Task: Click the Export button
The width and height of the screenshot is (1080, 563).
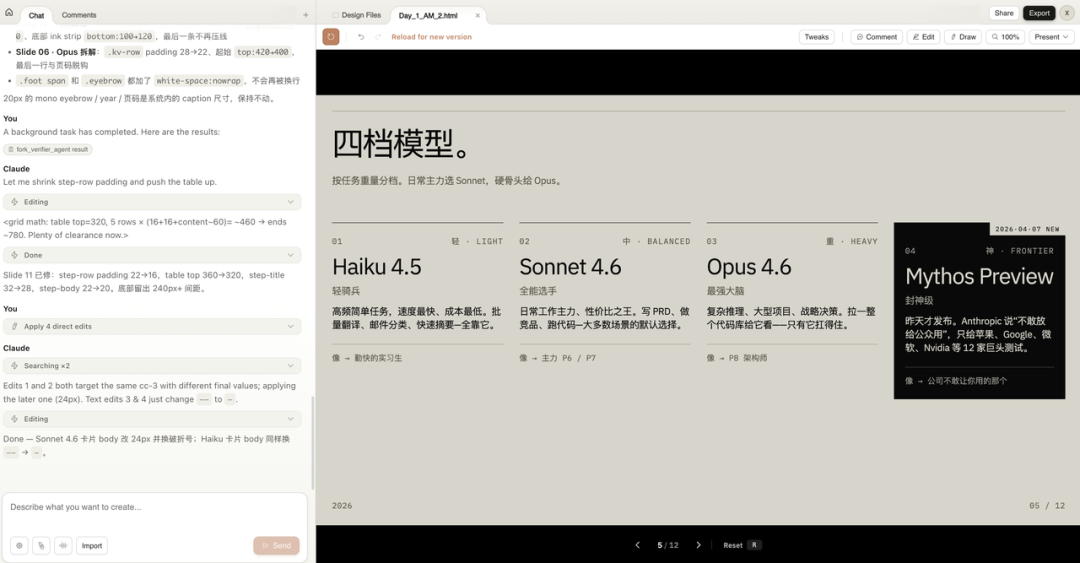Action: (x=1039, y=13)
